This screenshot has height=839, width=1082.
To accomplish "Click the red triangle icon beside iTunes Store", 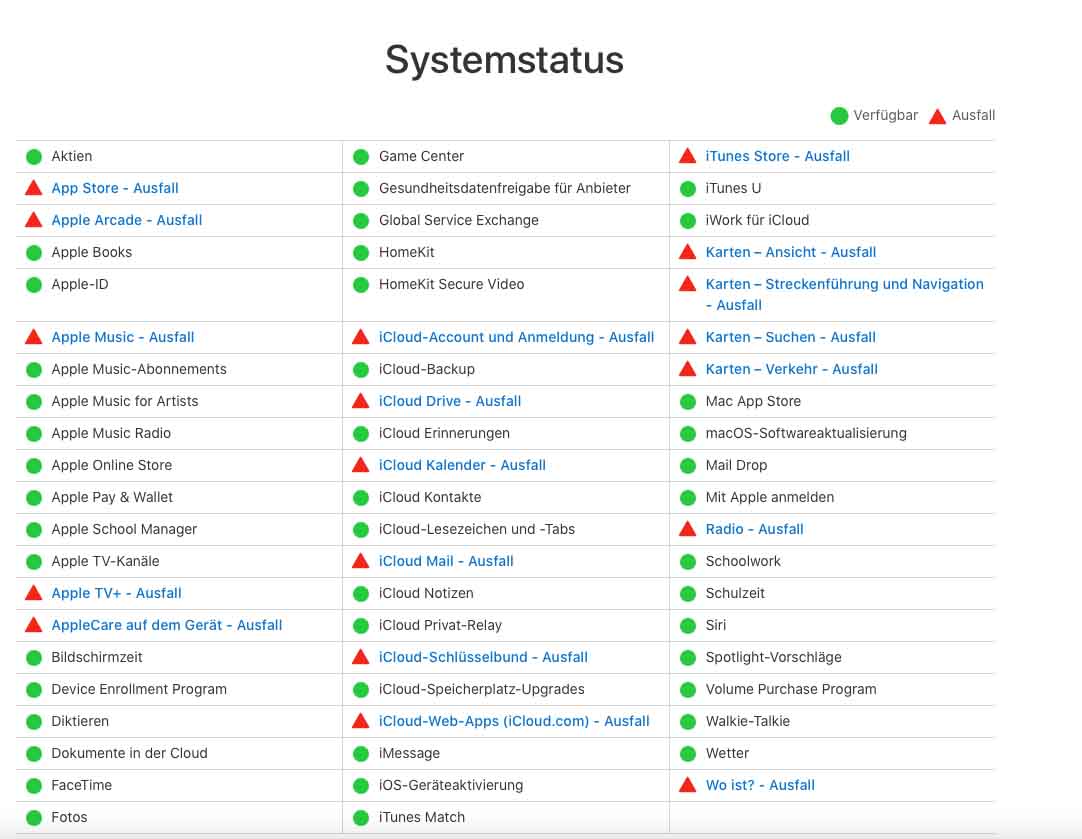I will [687, 156].
